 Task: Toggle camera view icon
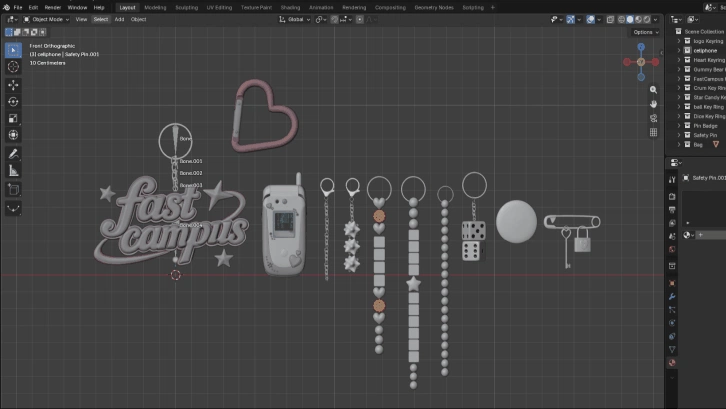(x=653, y=118)
